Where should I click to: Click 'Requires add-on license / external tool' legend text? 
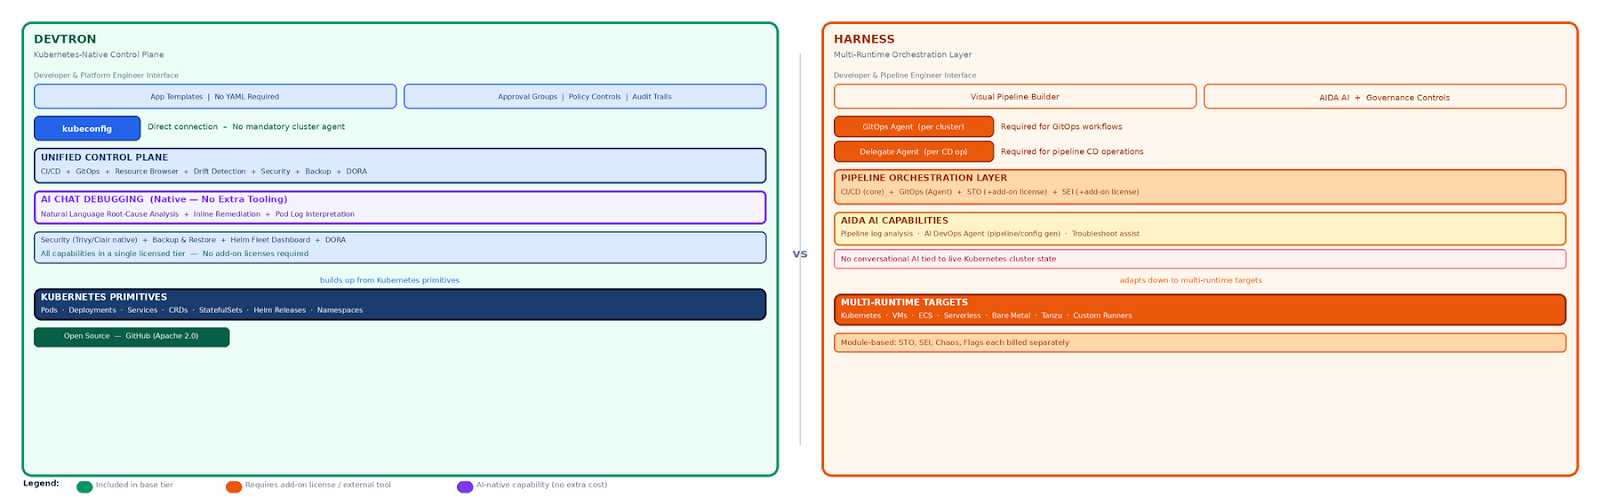[x=318, y=485]
